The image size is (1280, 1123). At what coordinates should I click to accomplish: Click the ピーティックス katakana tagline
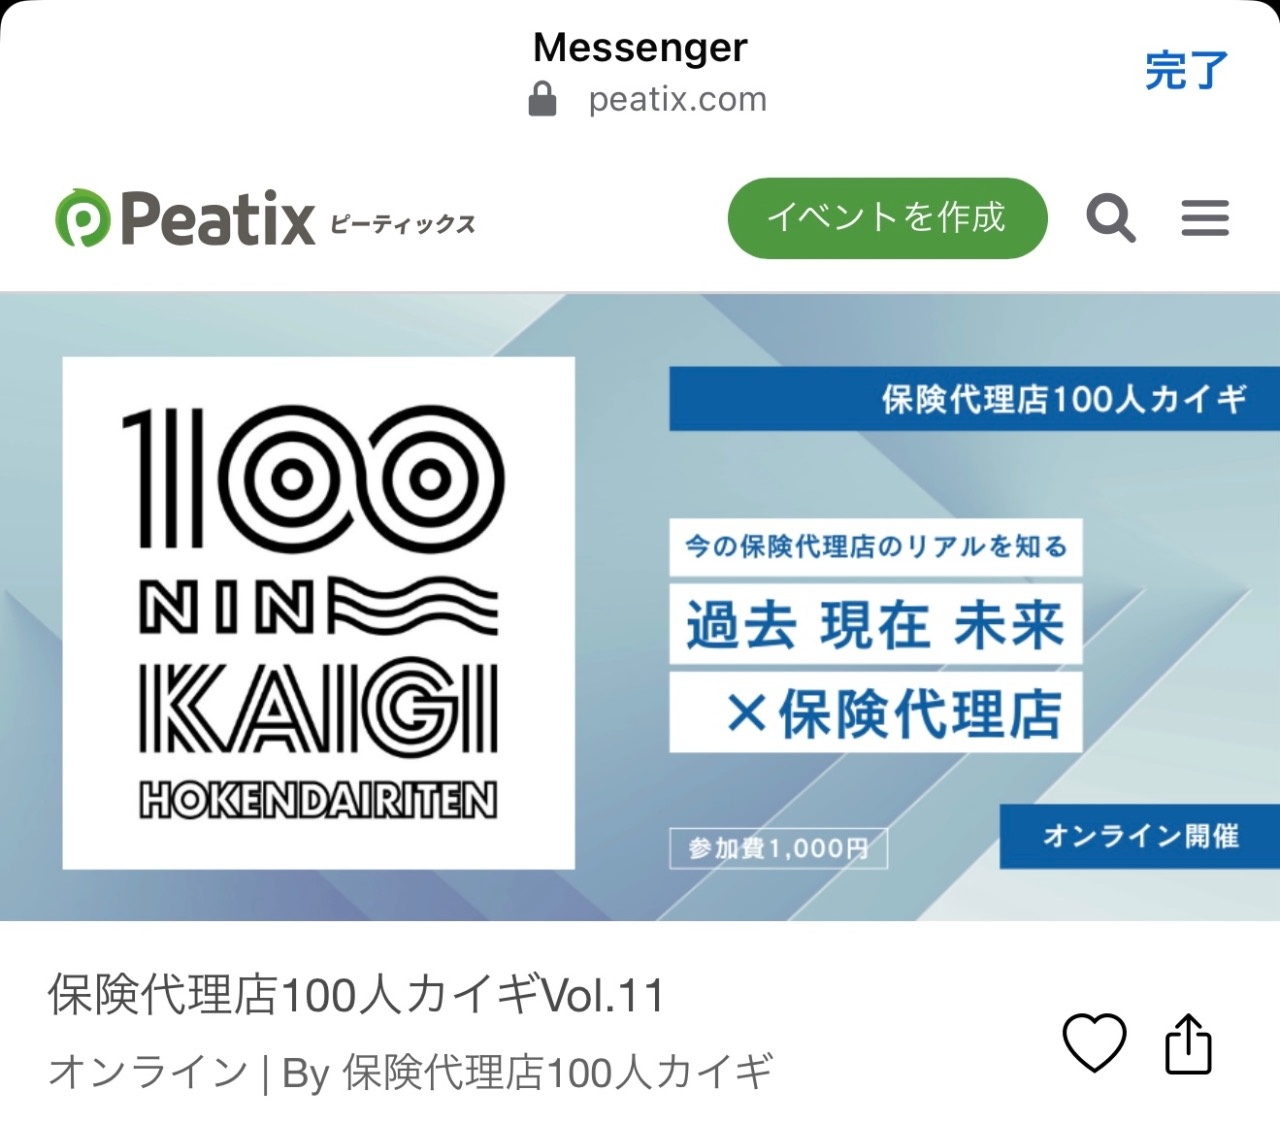pyautogui.click(x=402, y=224)
